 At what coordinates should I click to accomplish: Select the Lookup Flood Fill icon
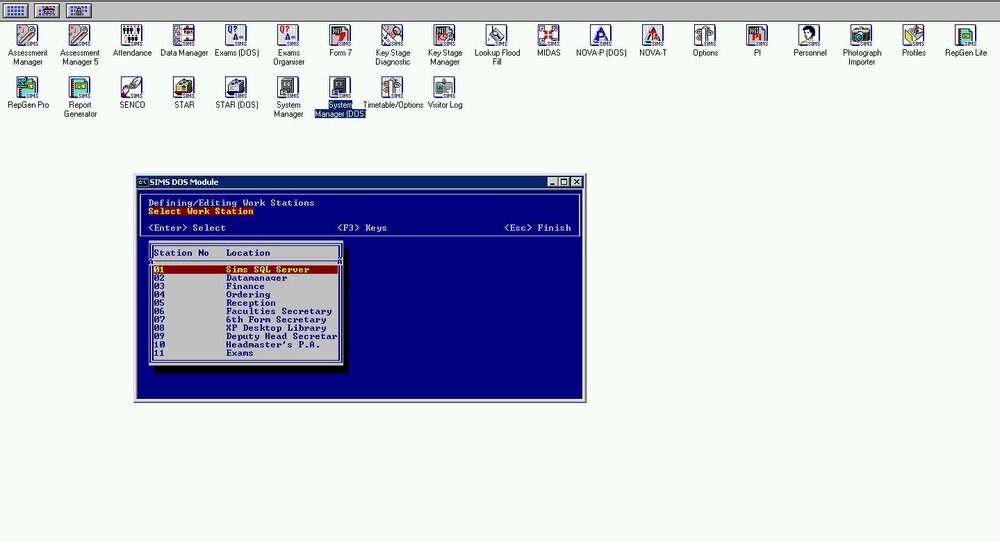point(497,35)
